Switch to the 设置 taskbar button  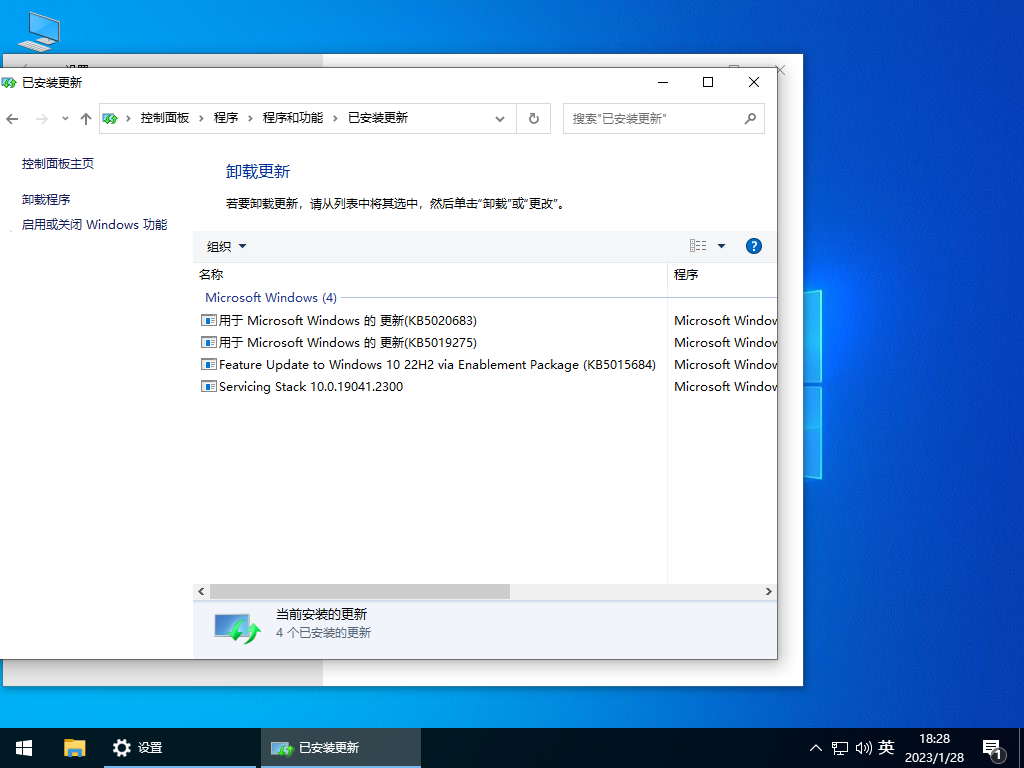click(x=180, y=748)
